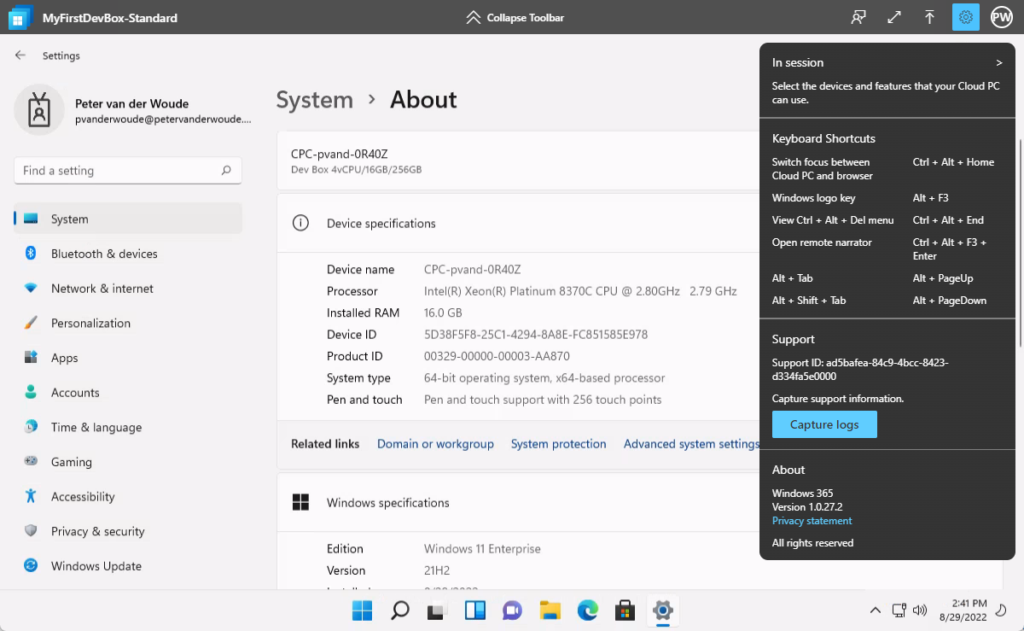Open the System protection link
This screenshot has height=631, width=1024.
pos(558,444)
